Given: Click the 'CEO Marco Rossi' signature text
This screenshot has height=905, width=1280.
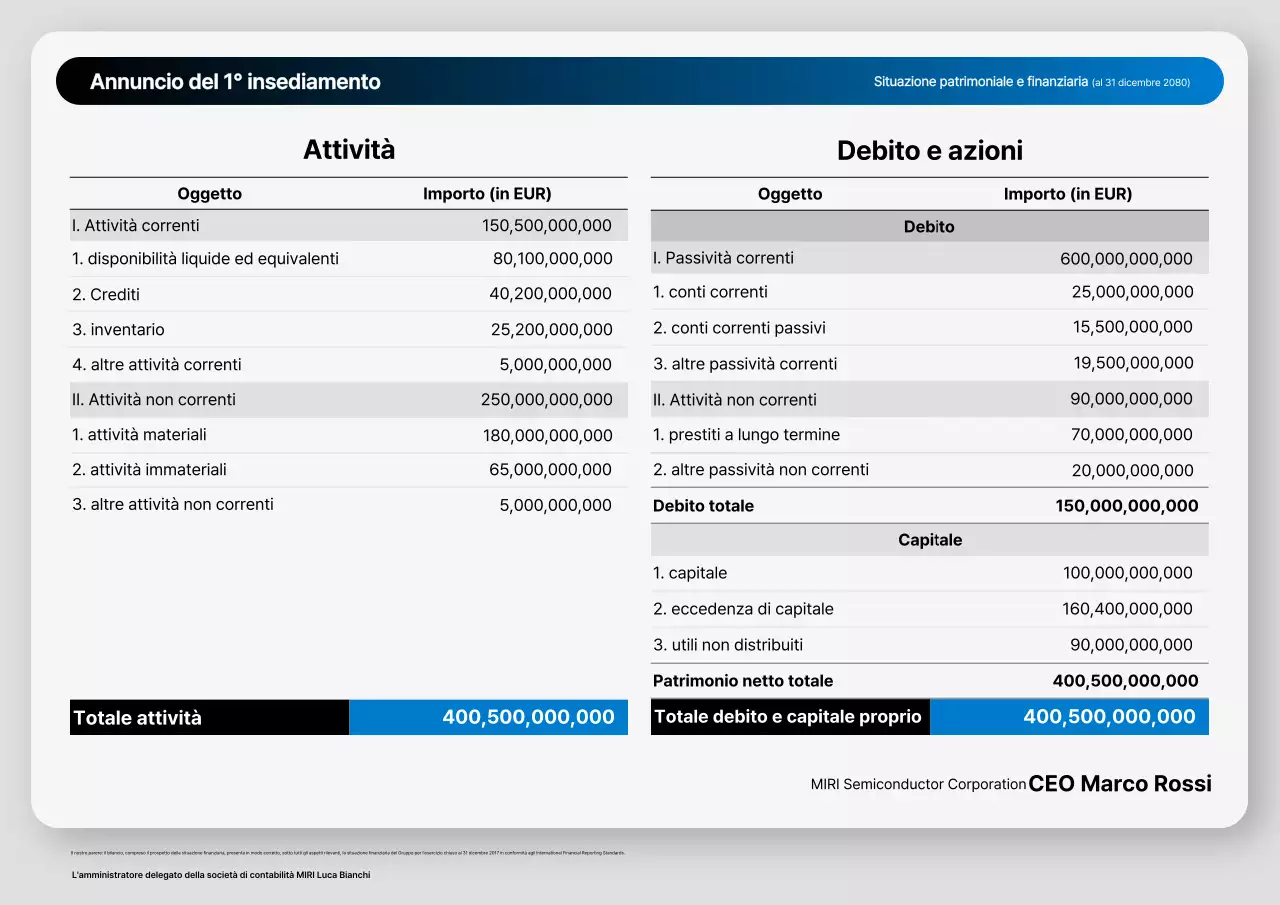Looking at the screenshot, I should [x=1119, y=783].
